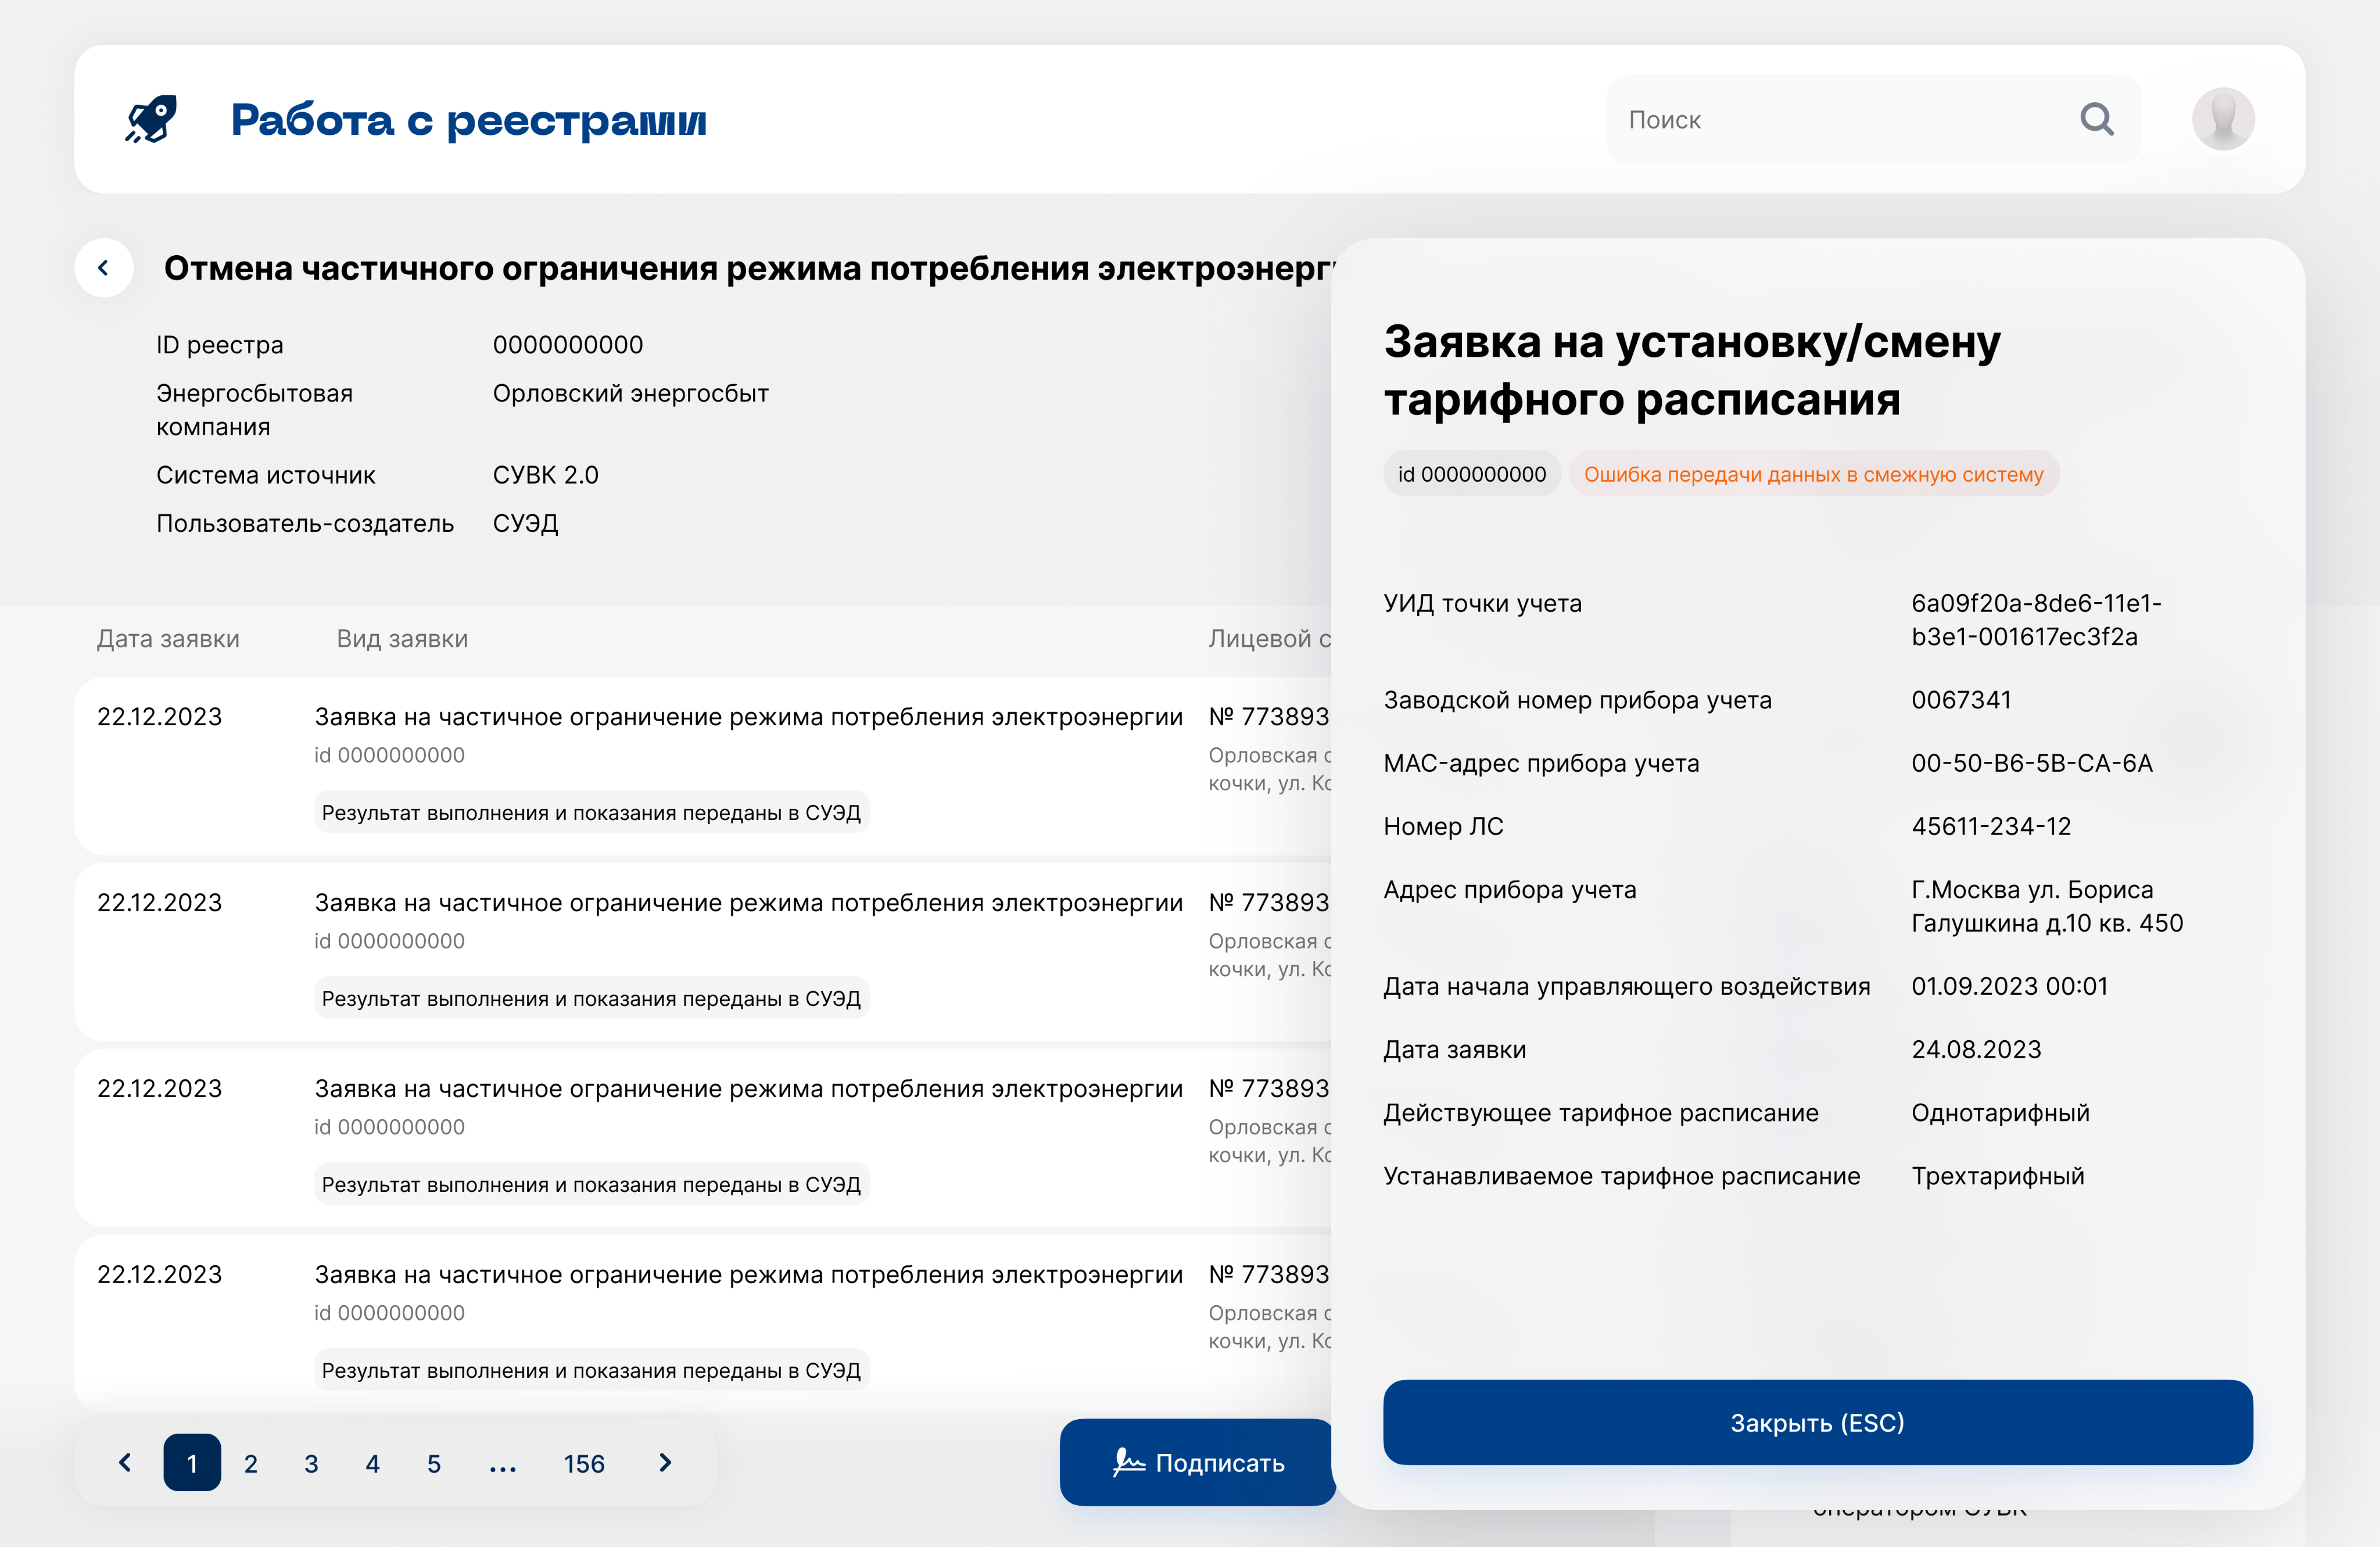Click the Работа с реестрами title
The width and height of the screenshot is (2380, 1547).
(468, 120)
